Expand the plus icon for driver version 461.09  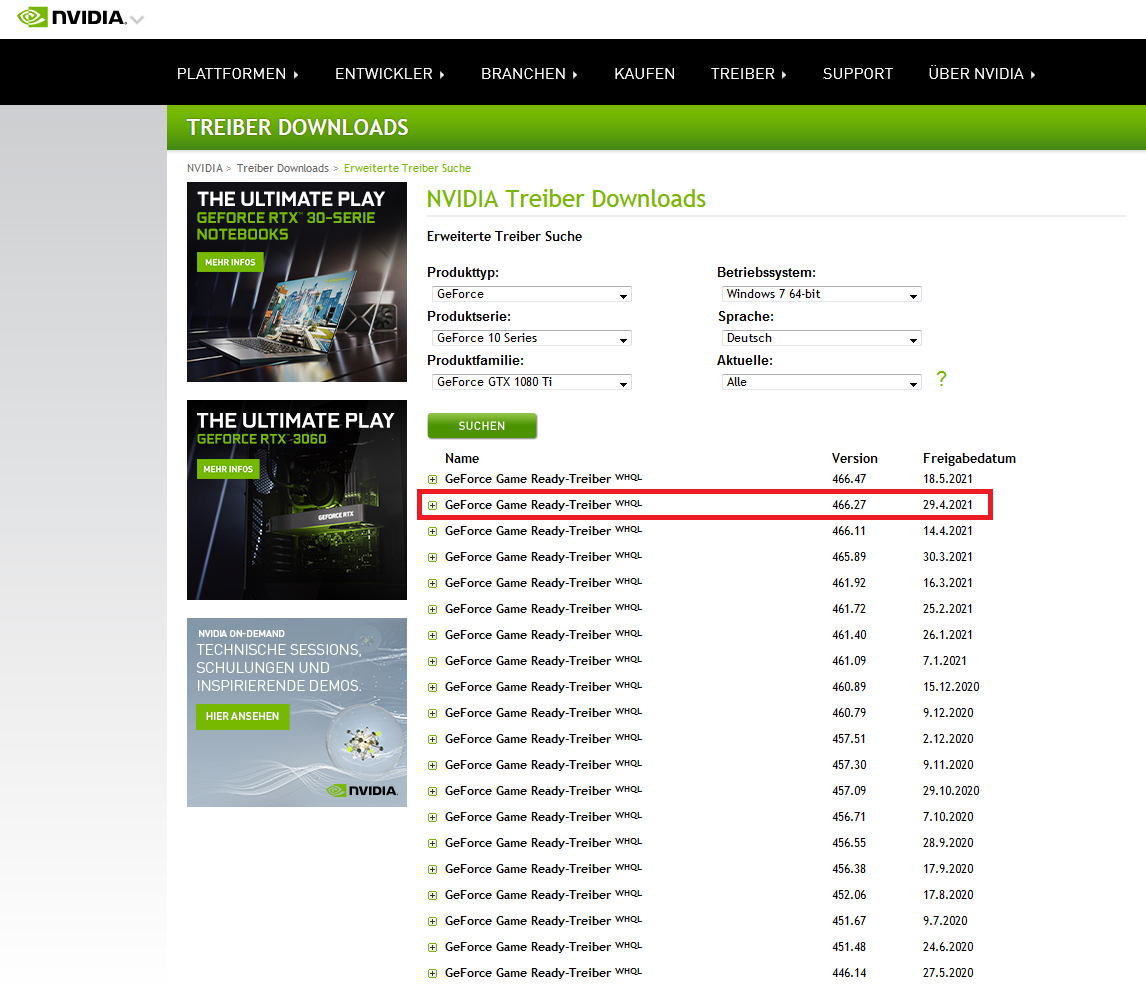[433, 661]
